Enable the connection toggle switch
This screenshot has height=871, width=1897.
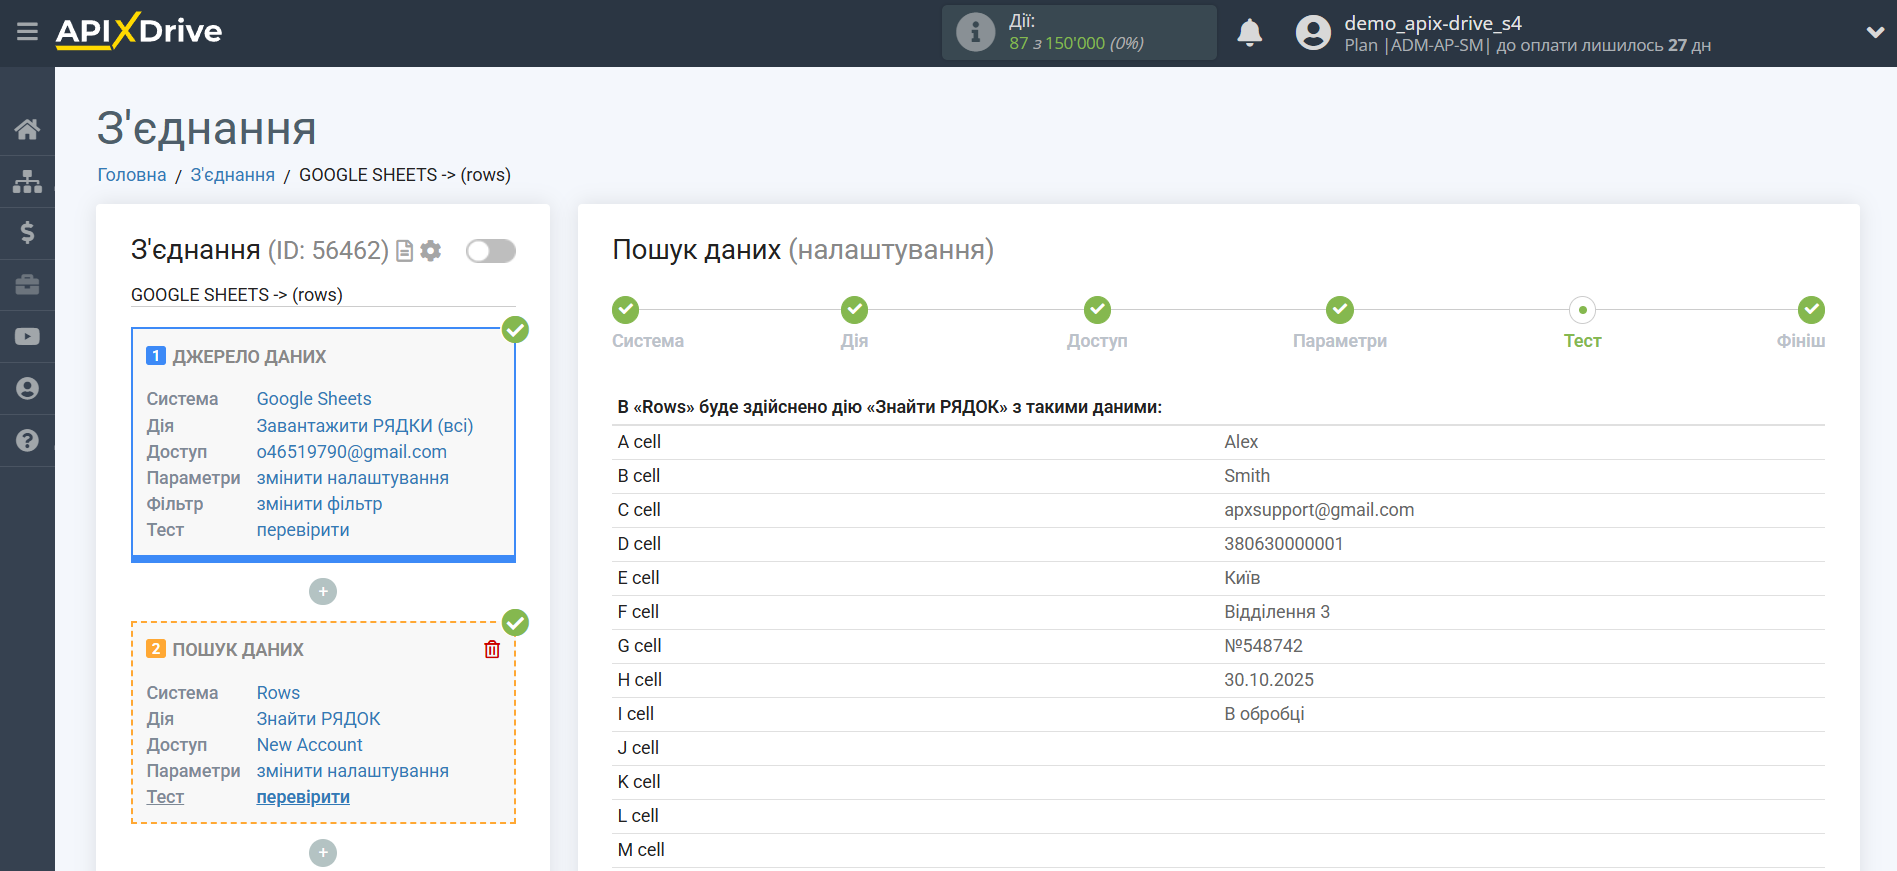point(491,251)
